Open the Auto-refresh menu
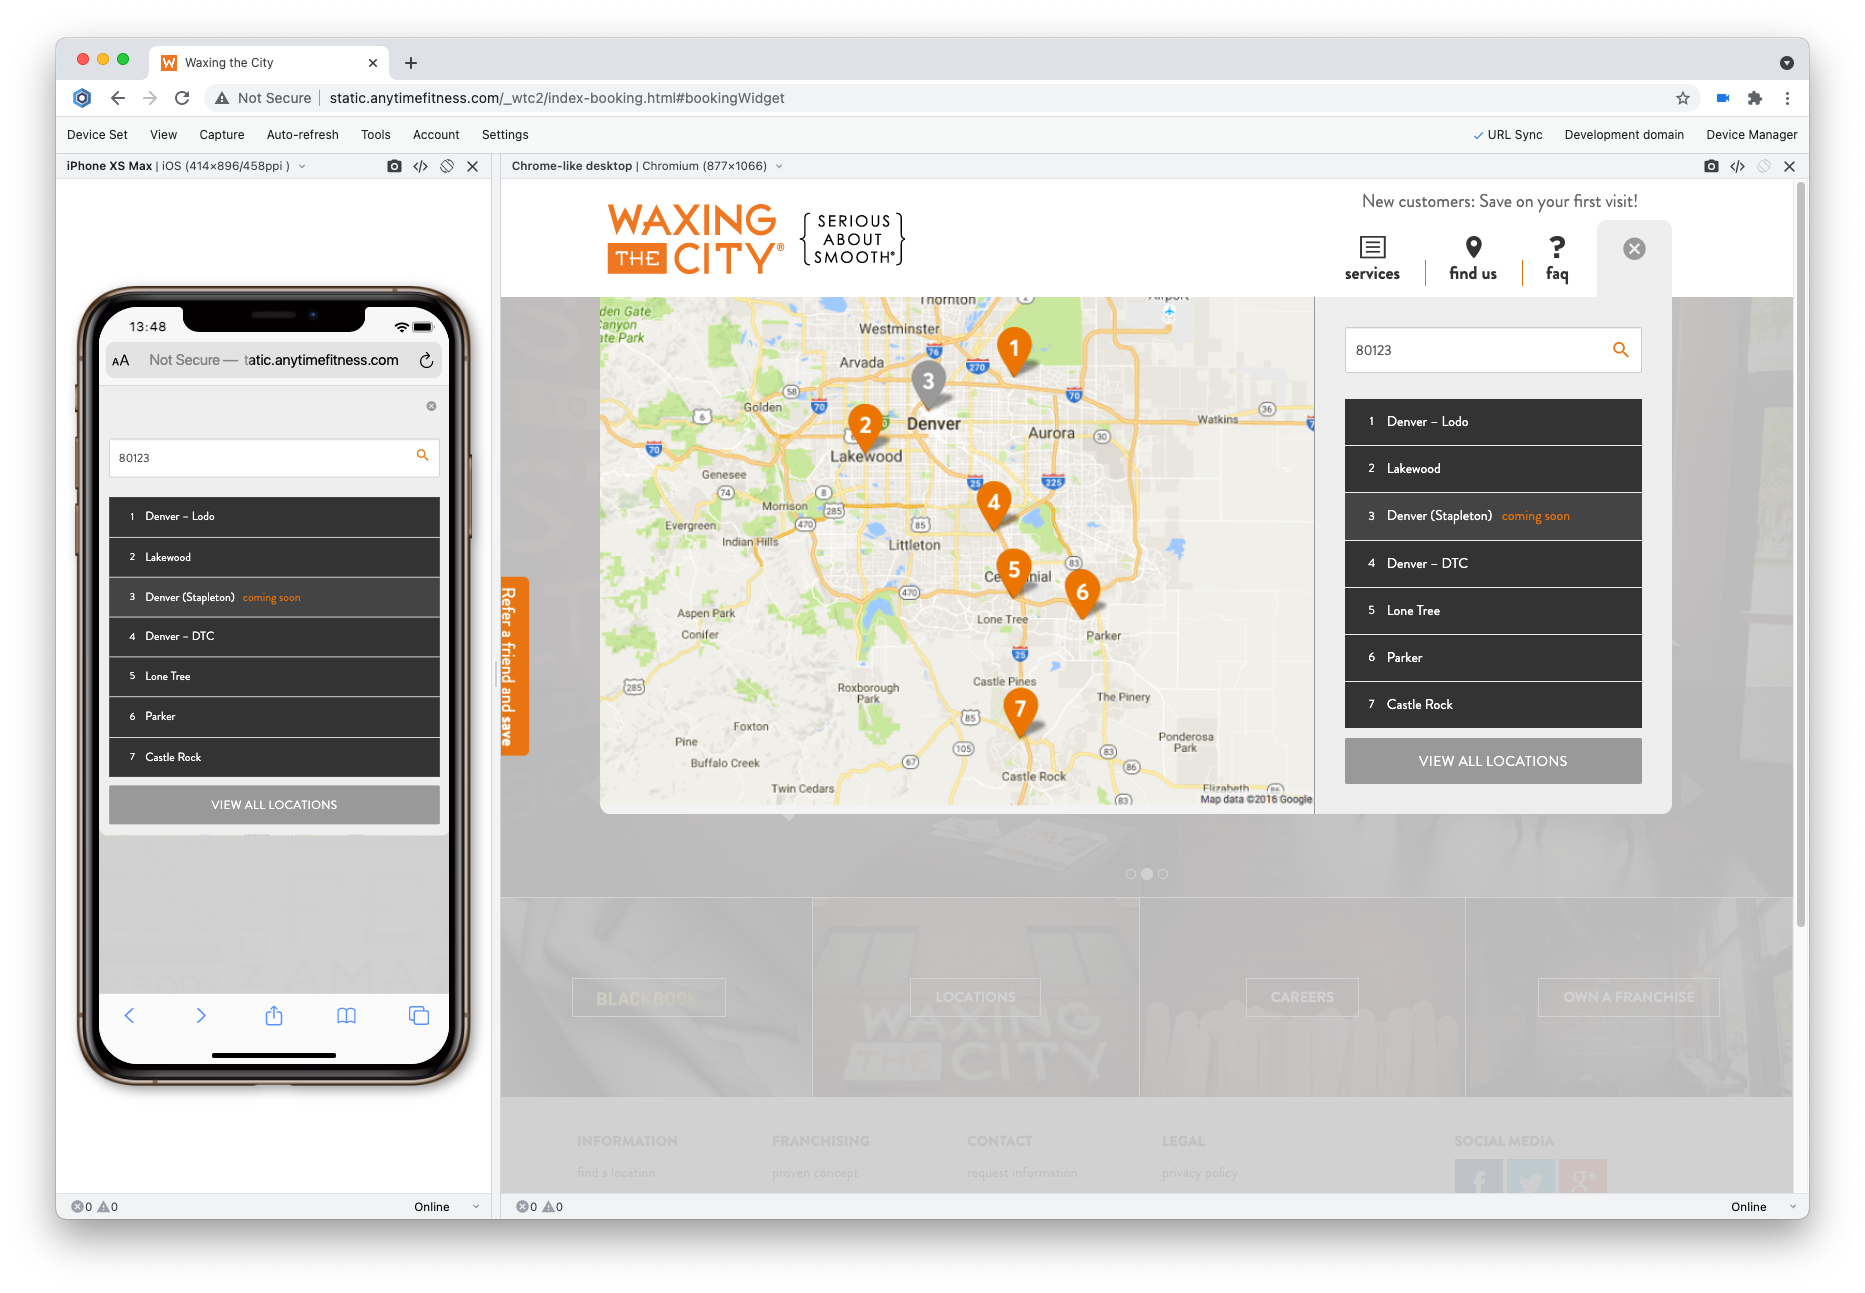This screenshot has height=1293, width=1865. tap(302, 135)
